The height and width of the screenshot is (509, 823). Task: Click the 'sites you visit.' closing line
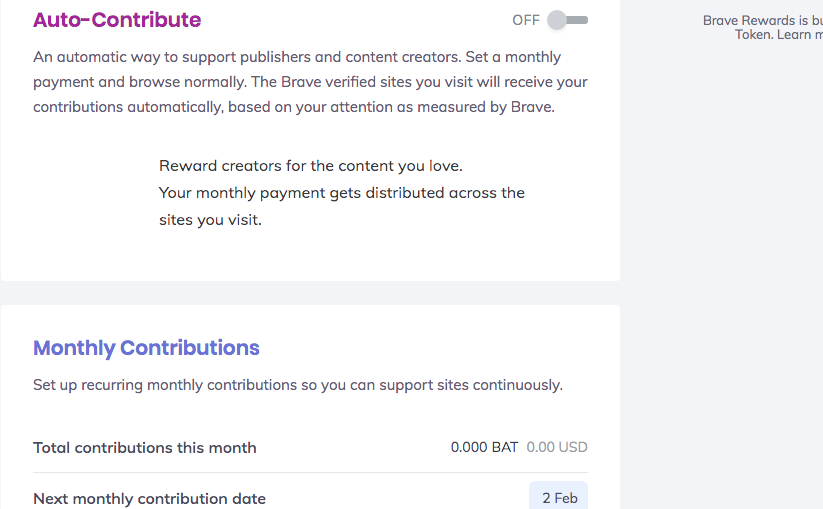tap(210, 220)
